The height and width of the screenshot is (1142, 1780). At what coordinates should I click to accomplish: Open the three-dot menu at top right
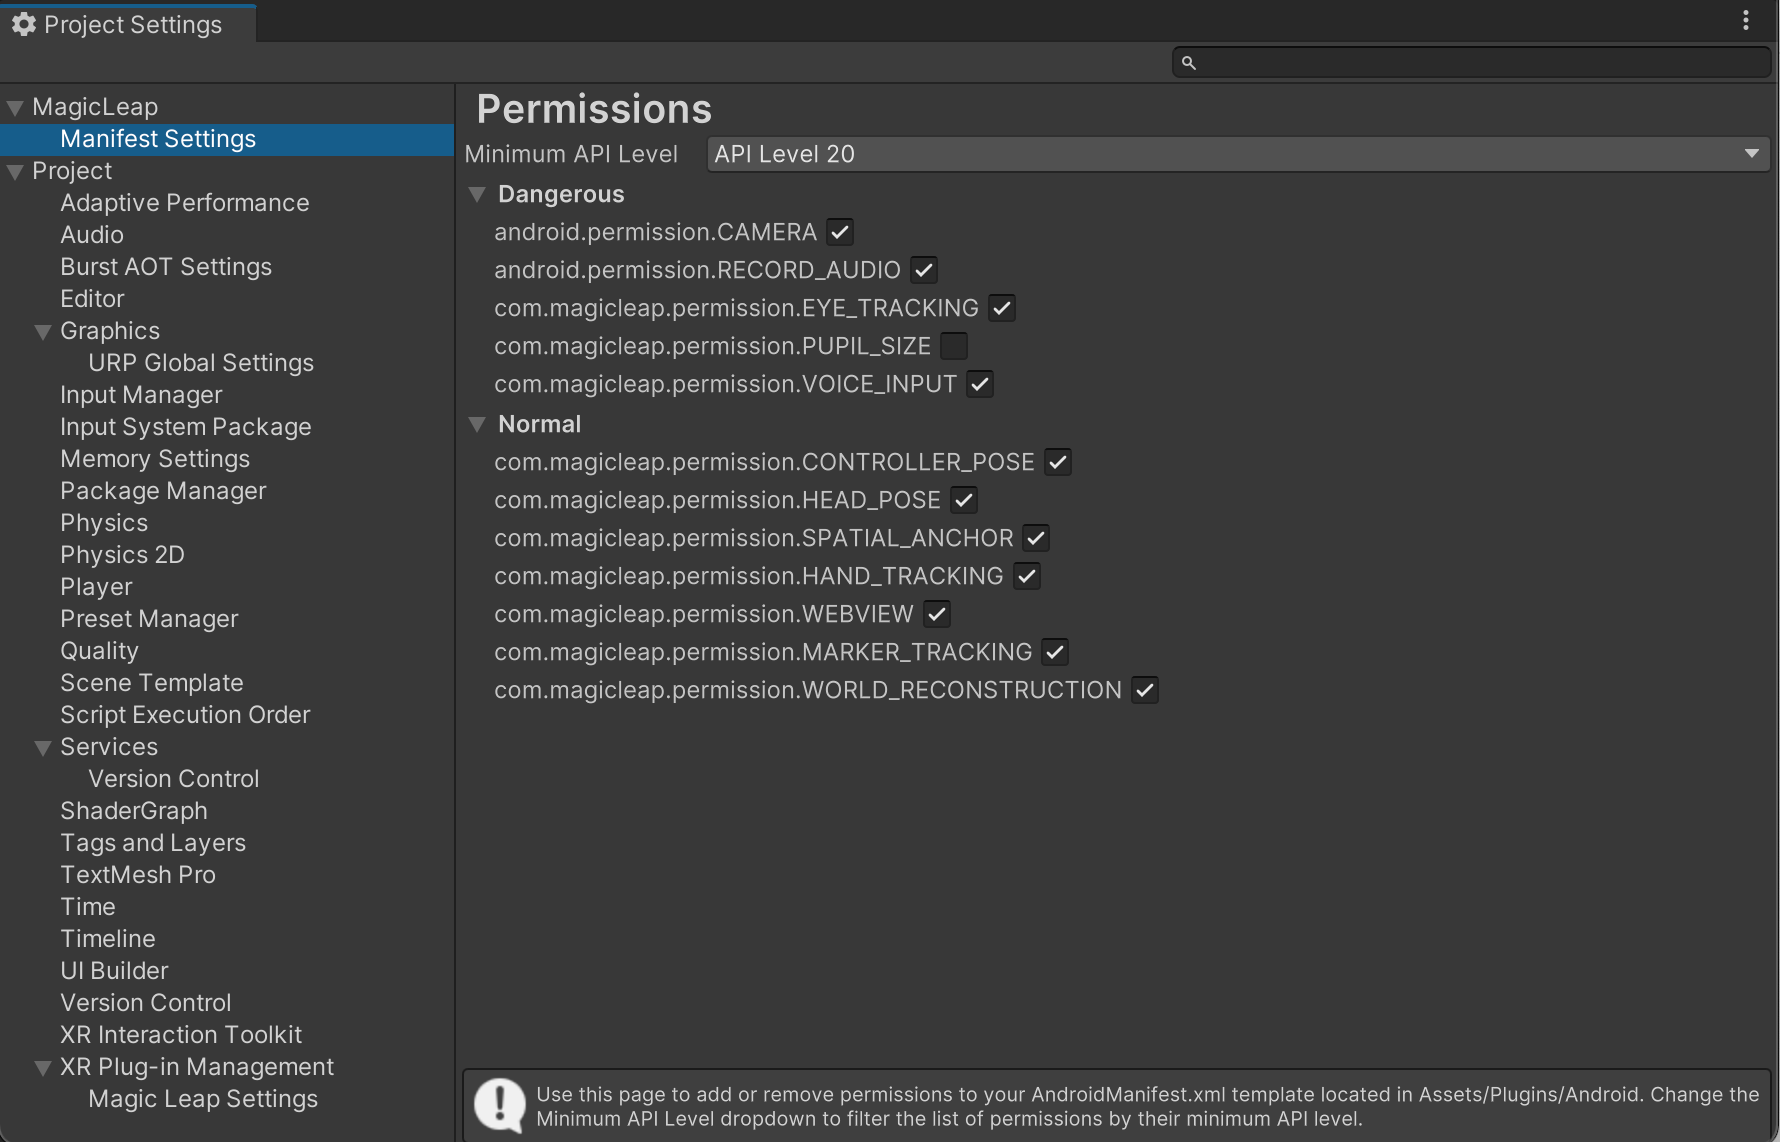point(1745,20)
